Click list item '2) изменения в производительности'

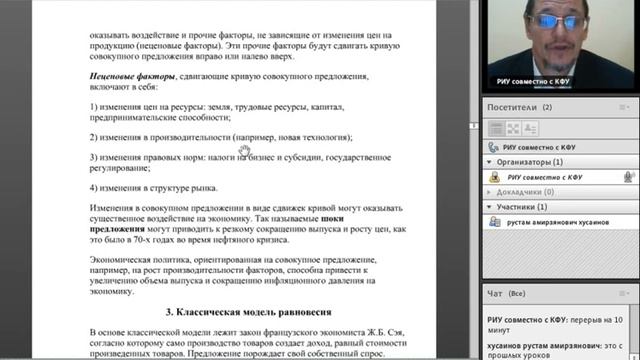click(221, 138)
